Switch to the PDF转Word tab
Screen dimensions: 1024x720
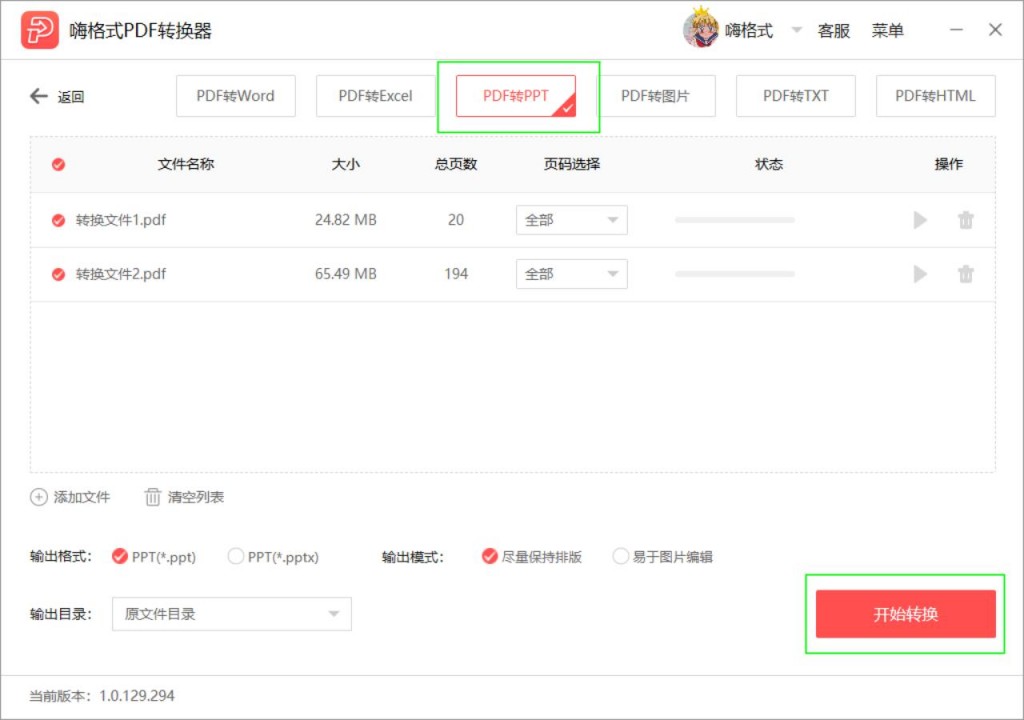point(236,96)
